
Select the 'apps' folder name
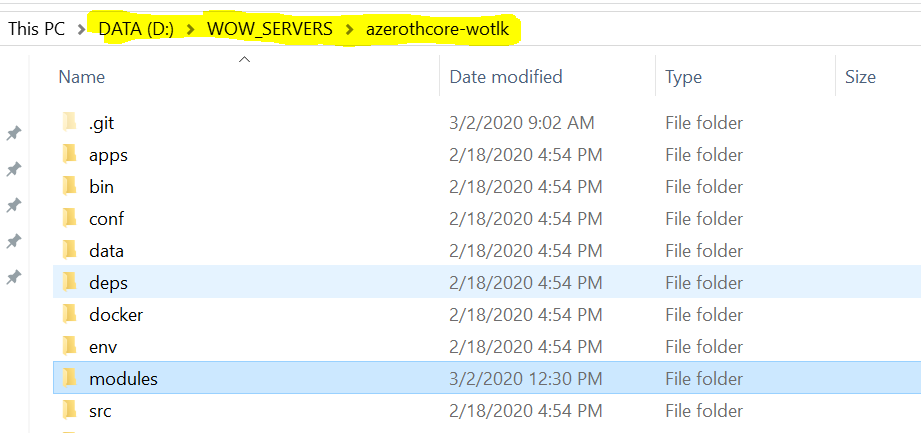click(x=109, y=155)
